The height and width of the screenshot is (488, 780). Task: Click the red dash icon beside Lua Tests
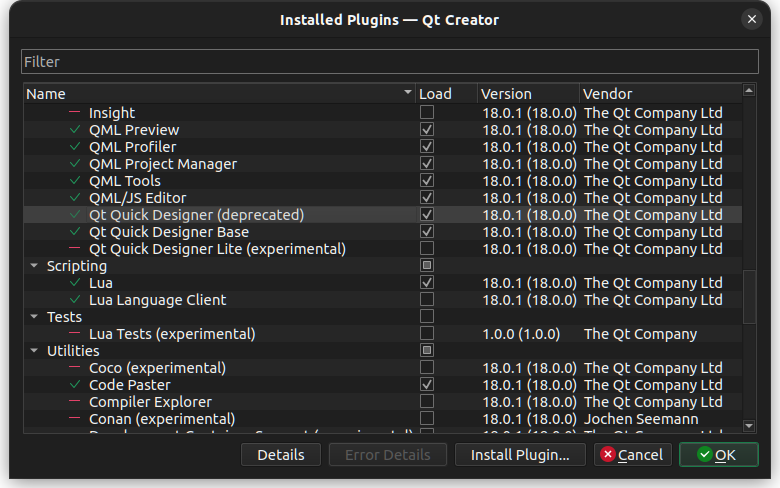coord(75,333)
